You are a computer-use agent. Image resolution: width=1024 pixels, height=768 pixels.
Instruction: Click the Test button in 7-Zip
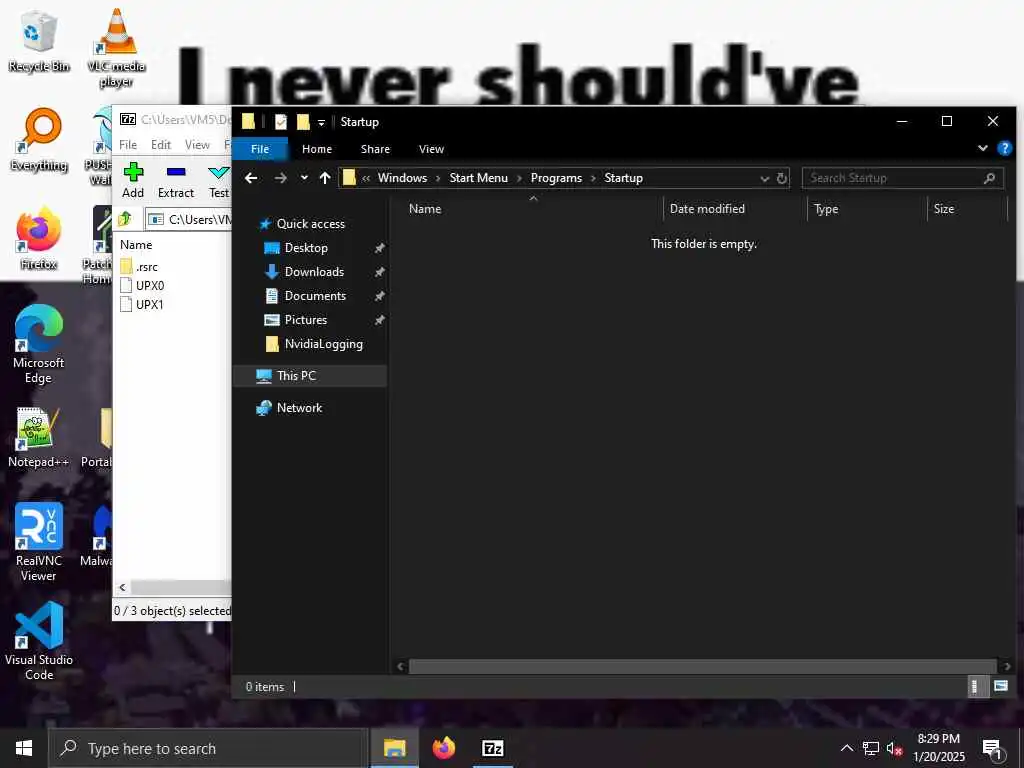tap(219, 180)
